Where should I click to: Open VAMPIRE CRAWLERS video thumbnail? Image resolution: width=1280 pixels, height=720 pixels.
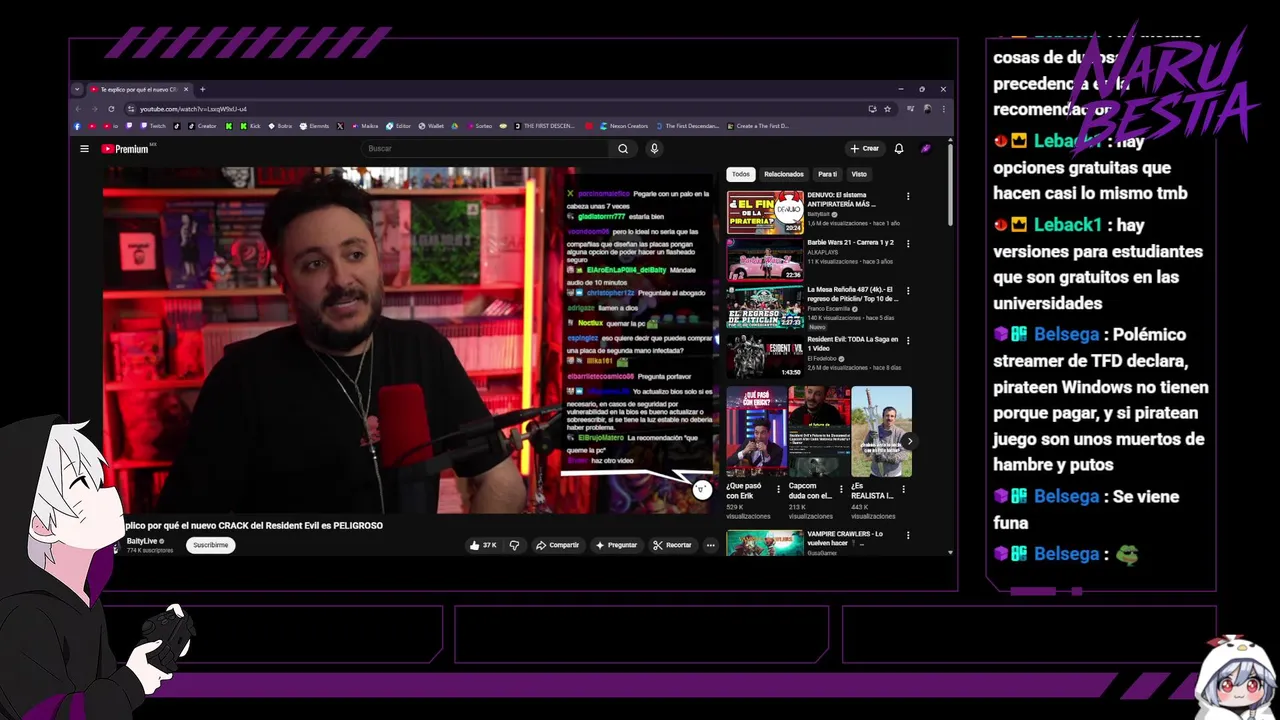click(x=765, y=543)
